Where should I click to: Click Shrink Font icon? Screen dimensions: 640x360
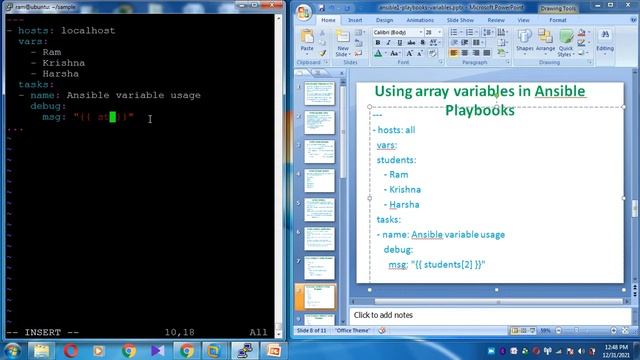pyautogui.click(x=420, y=53)
